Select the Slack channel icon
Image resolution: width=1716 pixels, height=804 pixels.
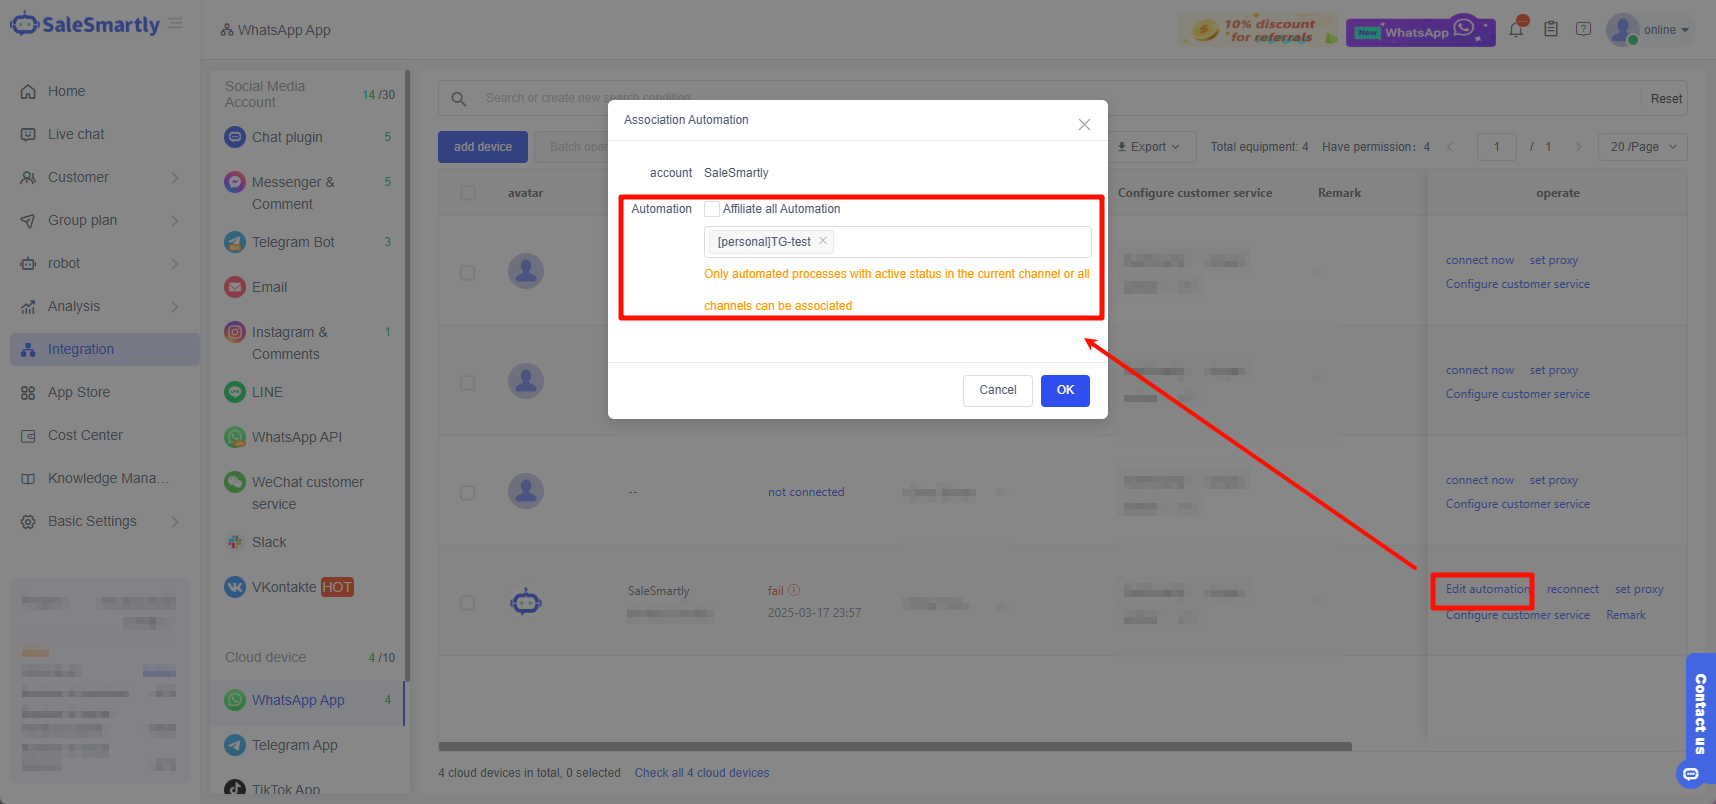(235, 542)
